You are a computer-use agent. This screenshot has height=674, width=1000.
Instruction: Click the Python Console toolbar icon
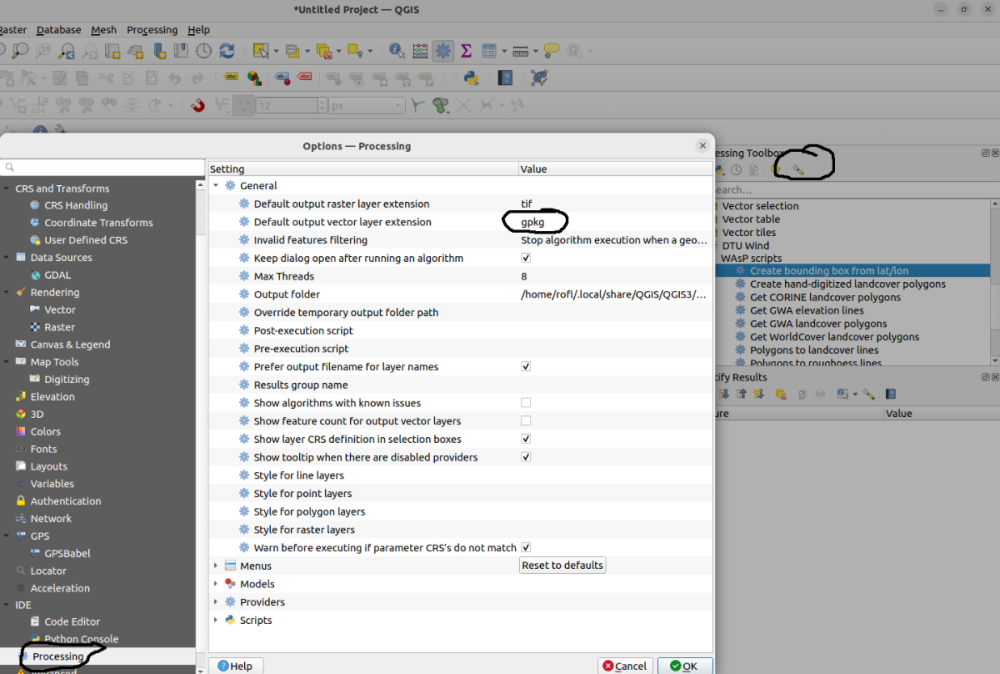click(x=469, y=77)
